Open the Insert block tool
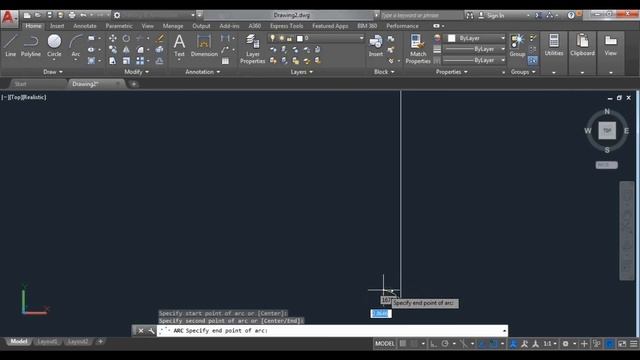Viewport: 640px width, 360px height. pos(376,45)
